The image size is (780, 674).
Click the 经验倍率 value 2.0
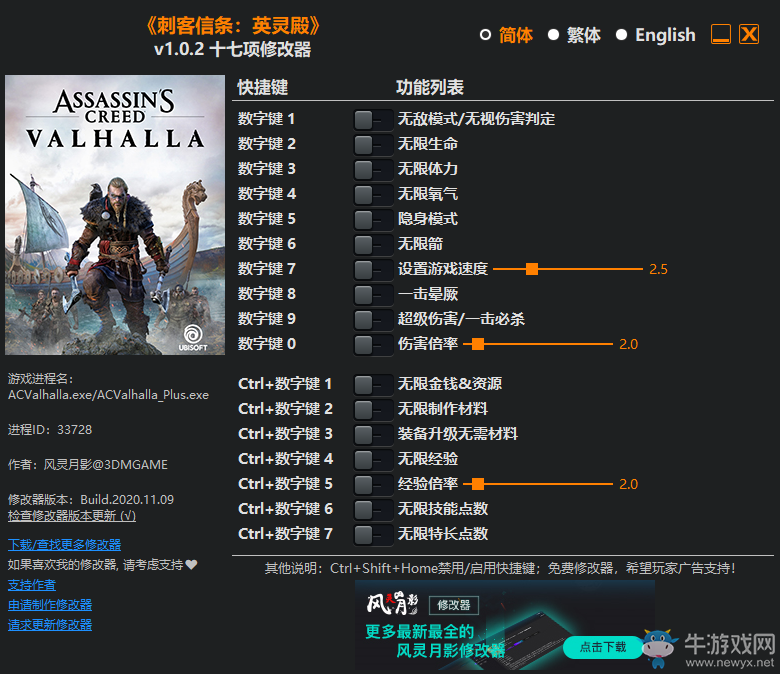click(628, 484)
